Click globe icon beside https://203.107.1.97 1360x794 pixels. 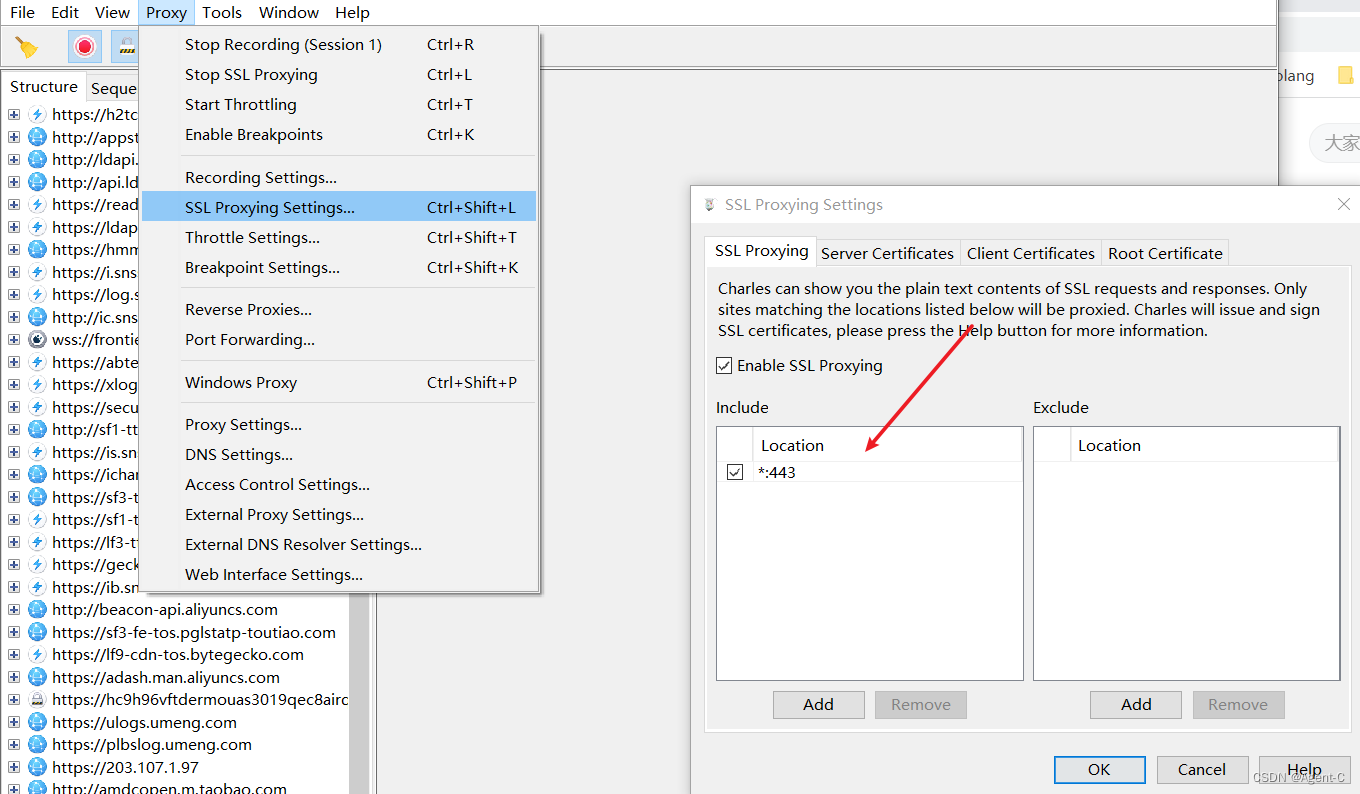(x=37, y=767)
